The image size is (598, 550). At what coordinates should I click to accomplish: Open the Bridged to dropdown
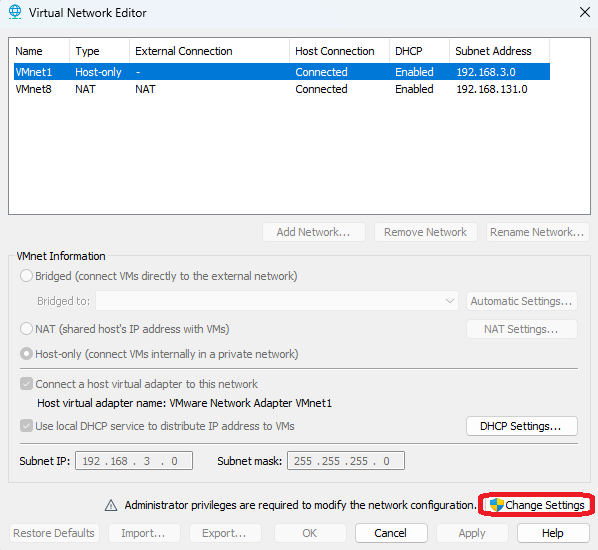coord(276,301)
